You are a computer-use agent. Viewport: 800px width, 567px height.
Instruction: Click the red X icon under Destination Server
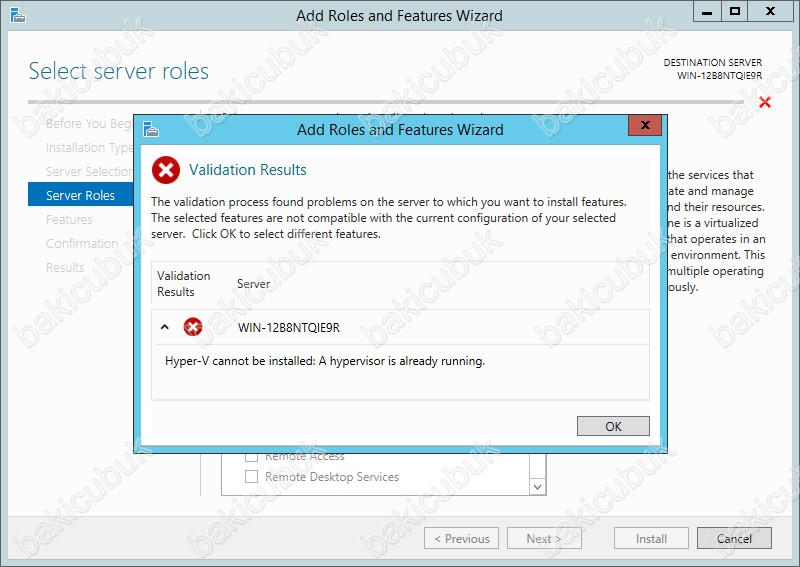pyautogui.click(x=764, y=102)
